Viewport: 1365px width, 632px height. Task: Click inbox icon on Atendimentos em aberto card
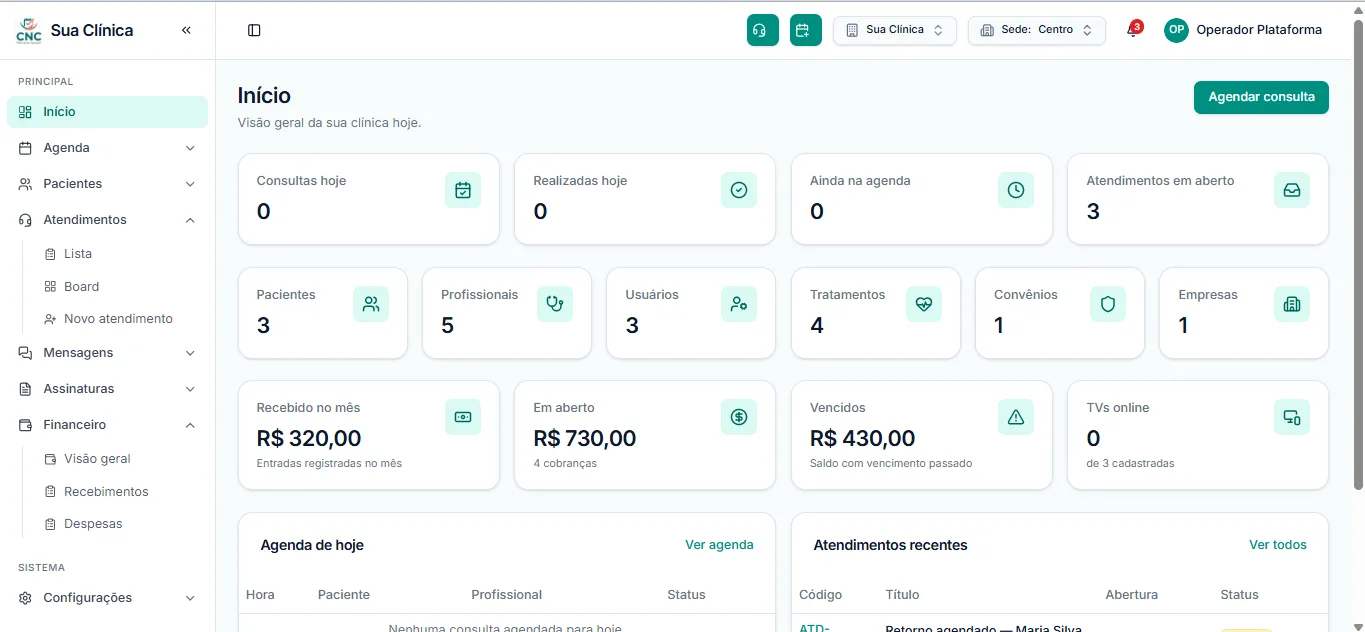(1292, 190)
